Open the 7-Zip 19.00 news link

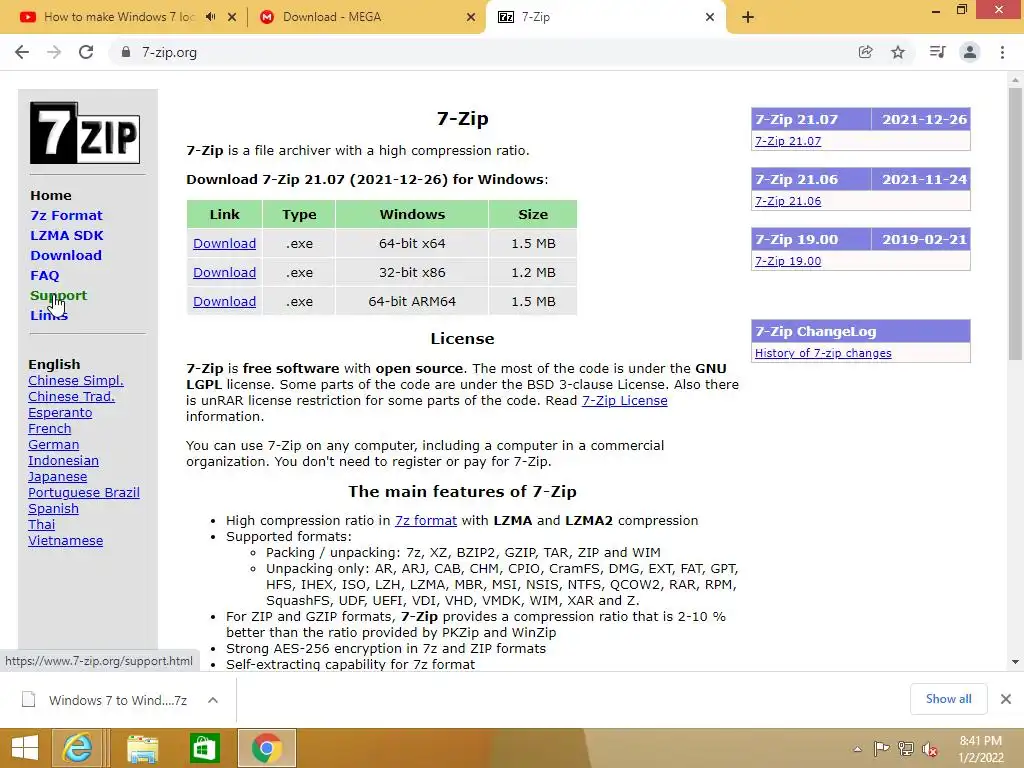coord(788,261)
